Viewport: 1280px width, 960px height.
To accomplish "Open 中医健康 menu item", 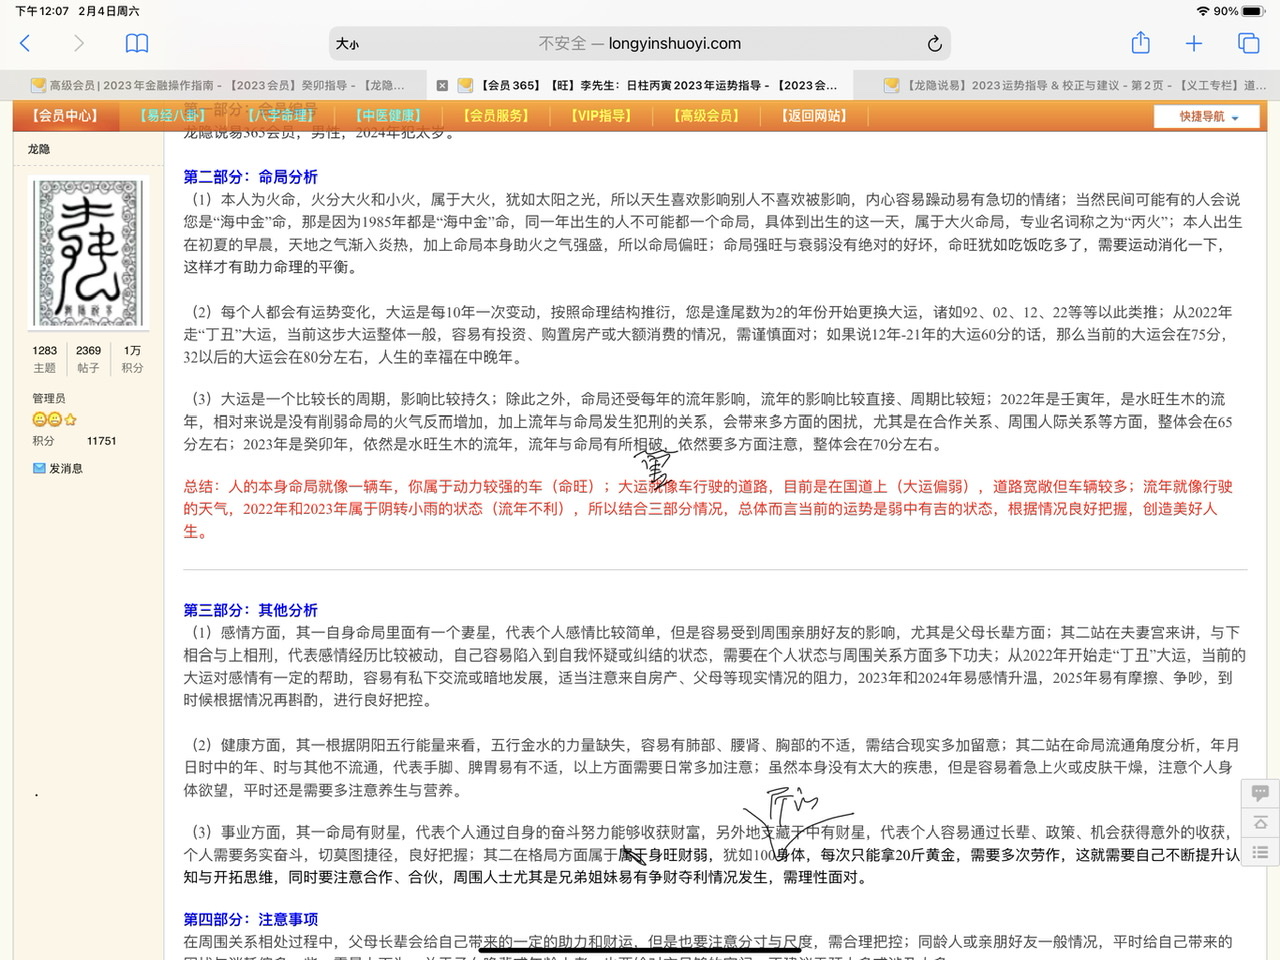I will pyautogui.click(x=388, y=116).
